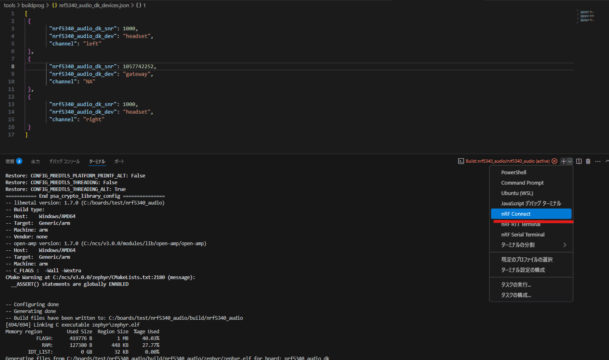Click line number 17 in the gutter
This screenshot has width=609, height=360.
11,135
